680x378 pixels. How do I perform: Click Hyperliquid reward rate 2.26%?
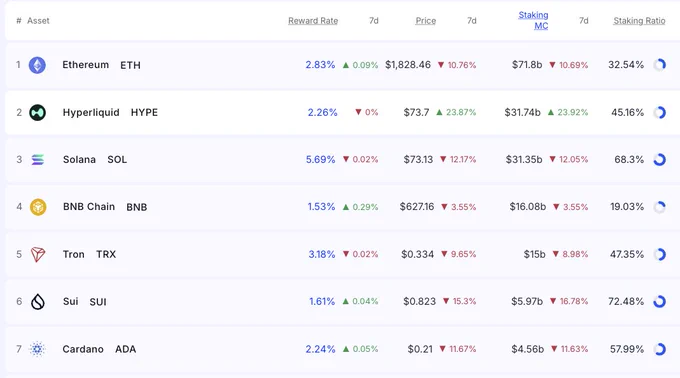pos(322,112)
